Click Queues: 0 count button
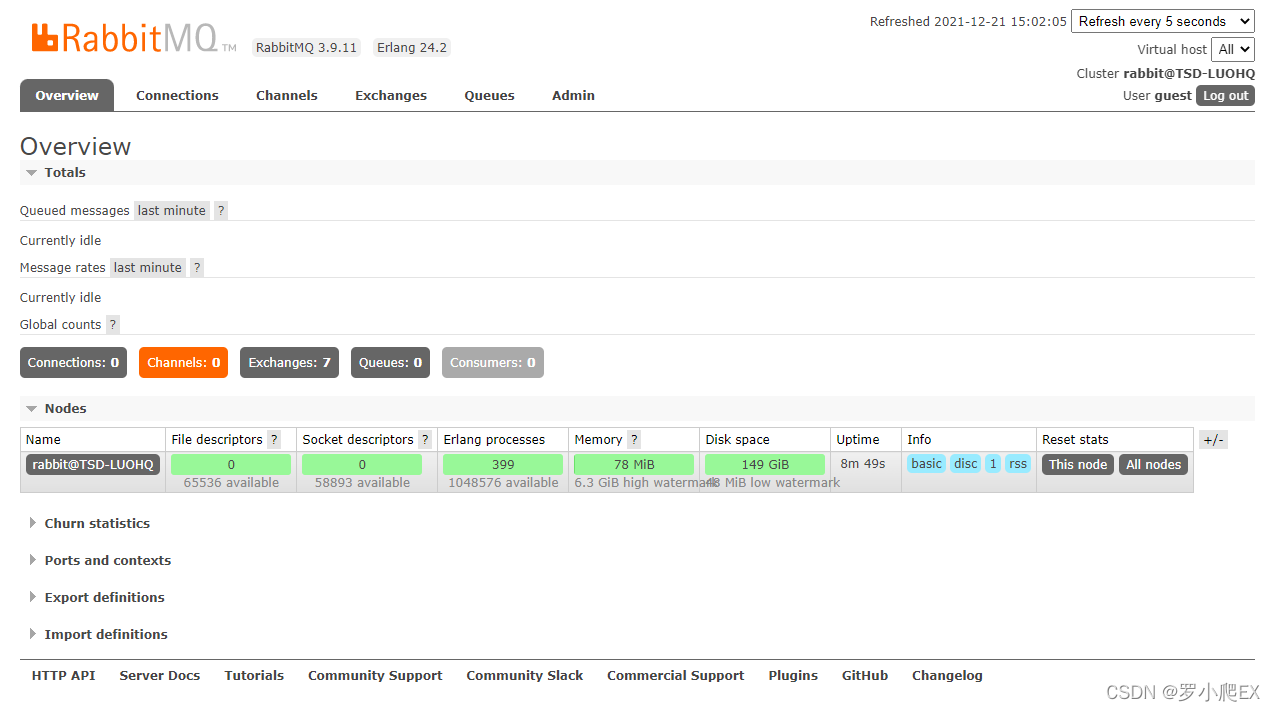 click(390, 362)
